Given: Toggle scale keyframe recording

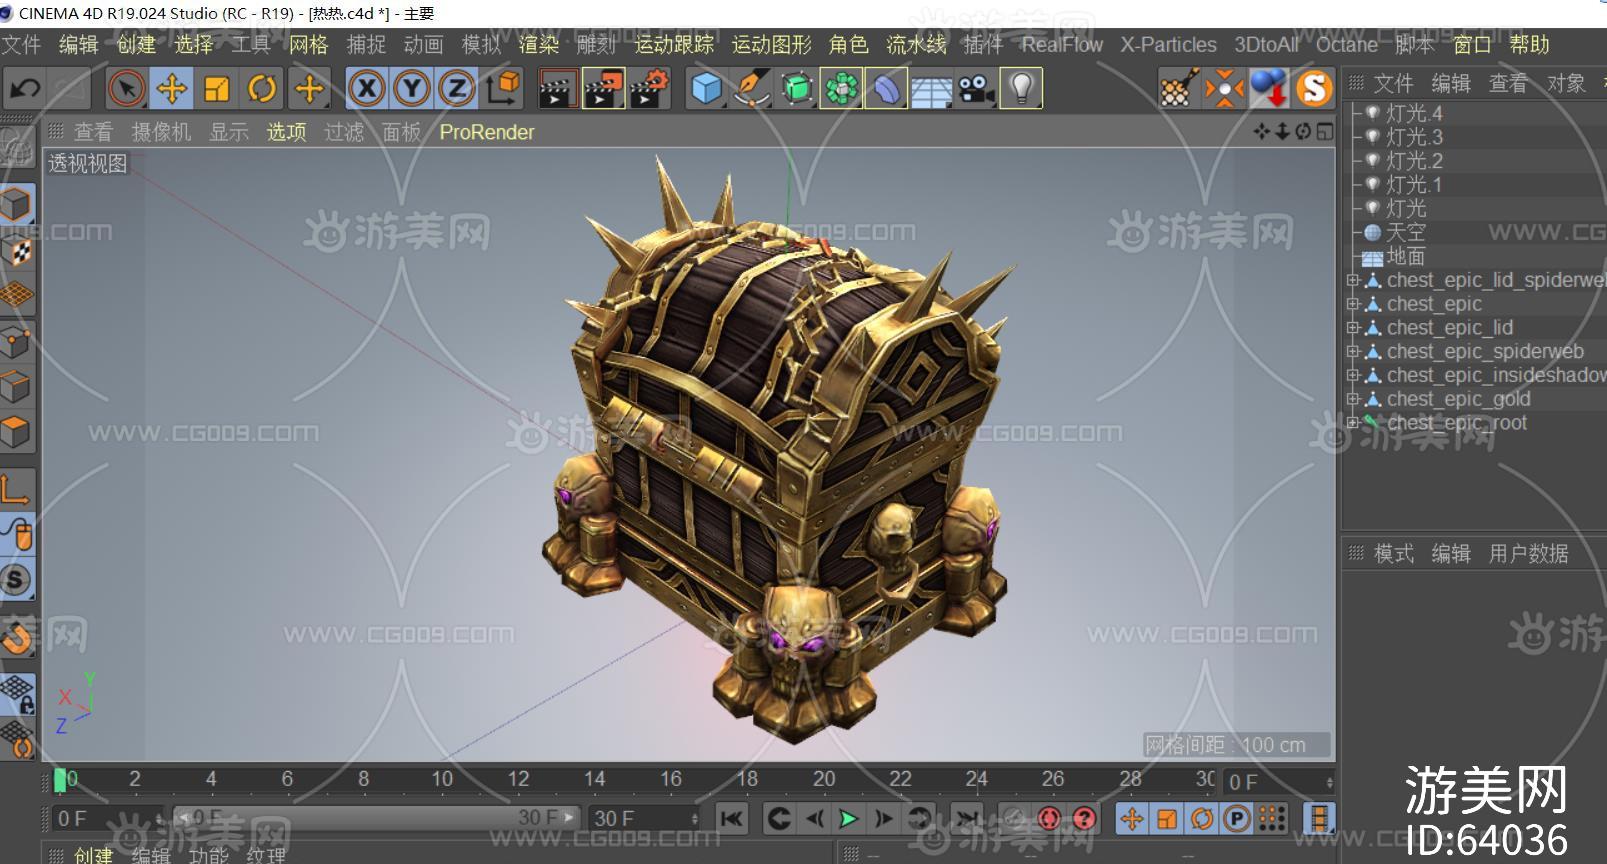Looking at the screenshot, I should [1167, 819].
